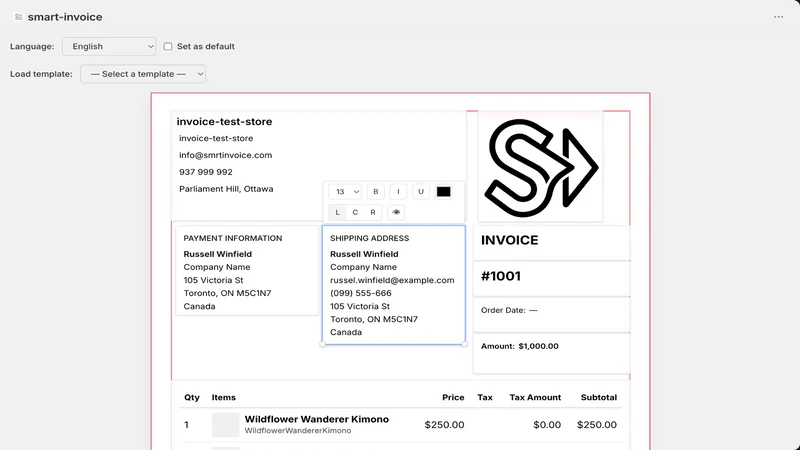Open the Language dropdown set to English
Screen dimensions: 800x450
pos(109,46)
